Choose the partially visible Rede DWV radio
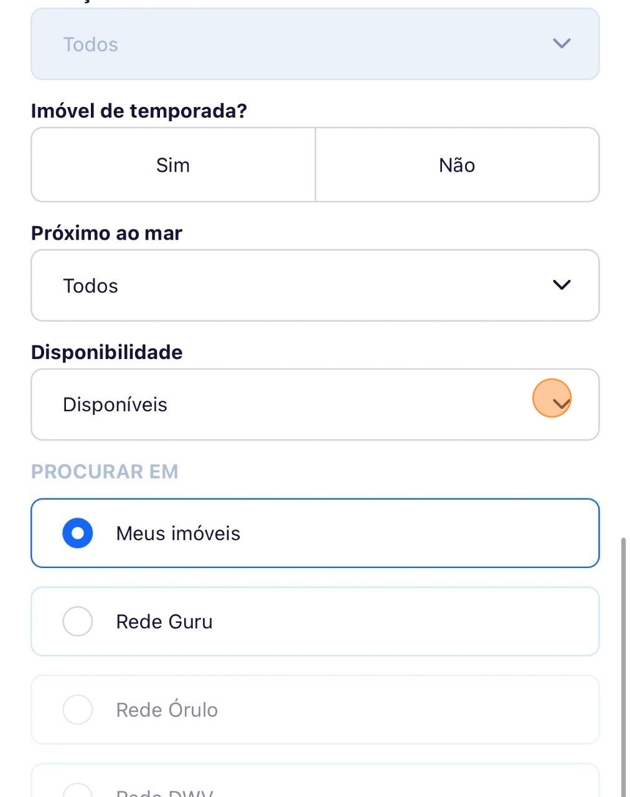The image size is (630, 797). coord(78,790)
